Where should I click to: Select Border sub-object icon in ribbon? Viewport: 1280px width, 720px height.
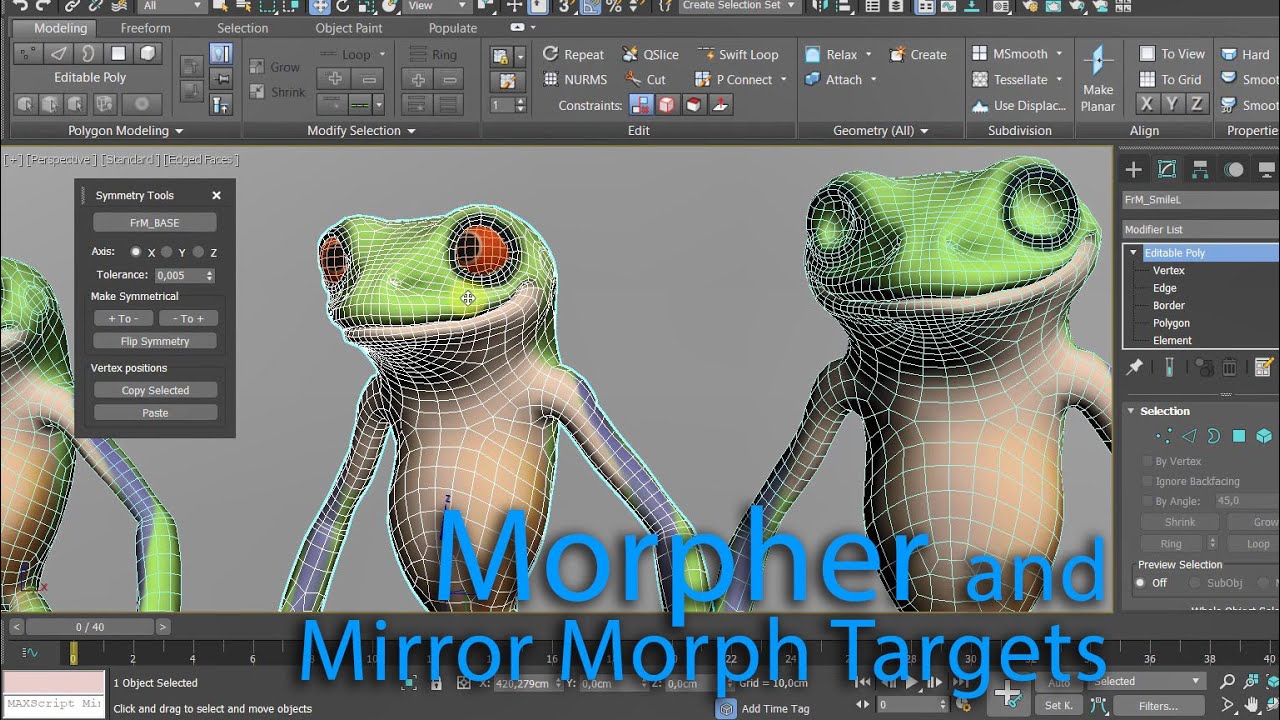tap(88, 53)
